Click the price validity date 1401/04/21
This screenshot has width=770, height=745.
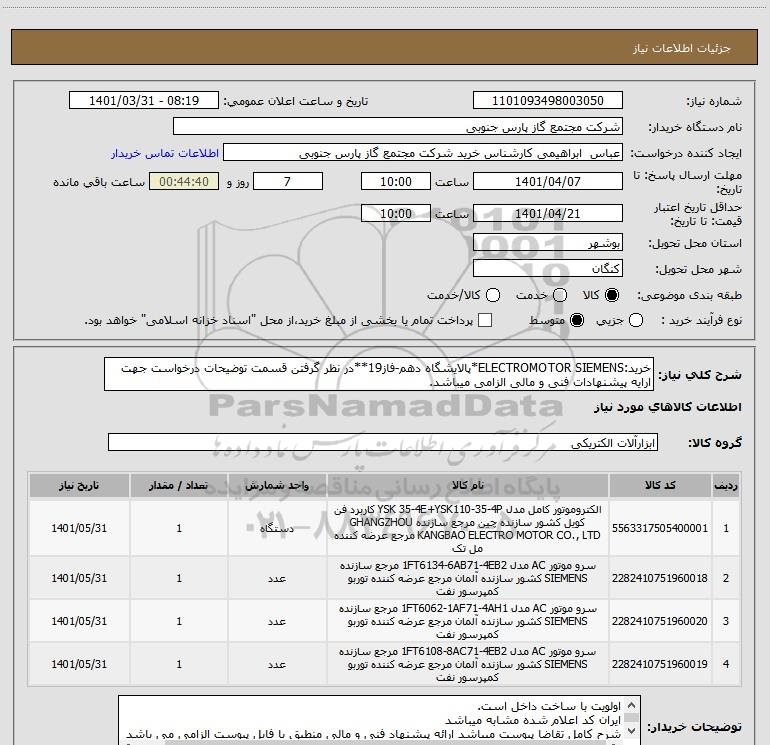[x=548, y=214]
